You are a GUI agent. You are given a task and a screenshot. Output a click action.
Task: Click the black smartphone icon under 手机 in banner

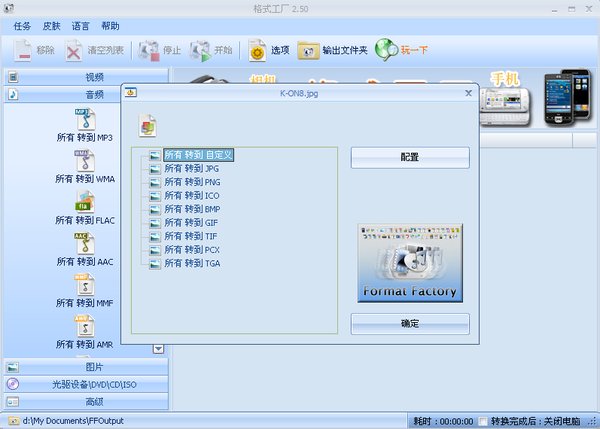567,98
